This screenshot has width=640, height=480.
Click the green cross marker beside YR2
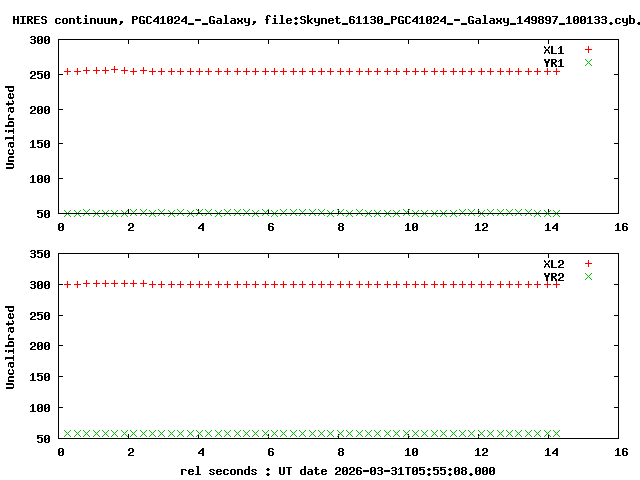pos(588,276)
